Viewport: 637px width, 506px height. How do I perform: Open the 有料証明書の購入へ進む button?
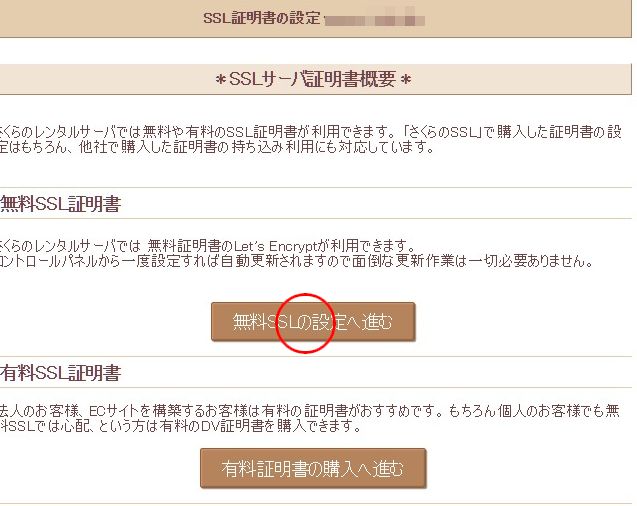click(313, 468)
